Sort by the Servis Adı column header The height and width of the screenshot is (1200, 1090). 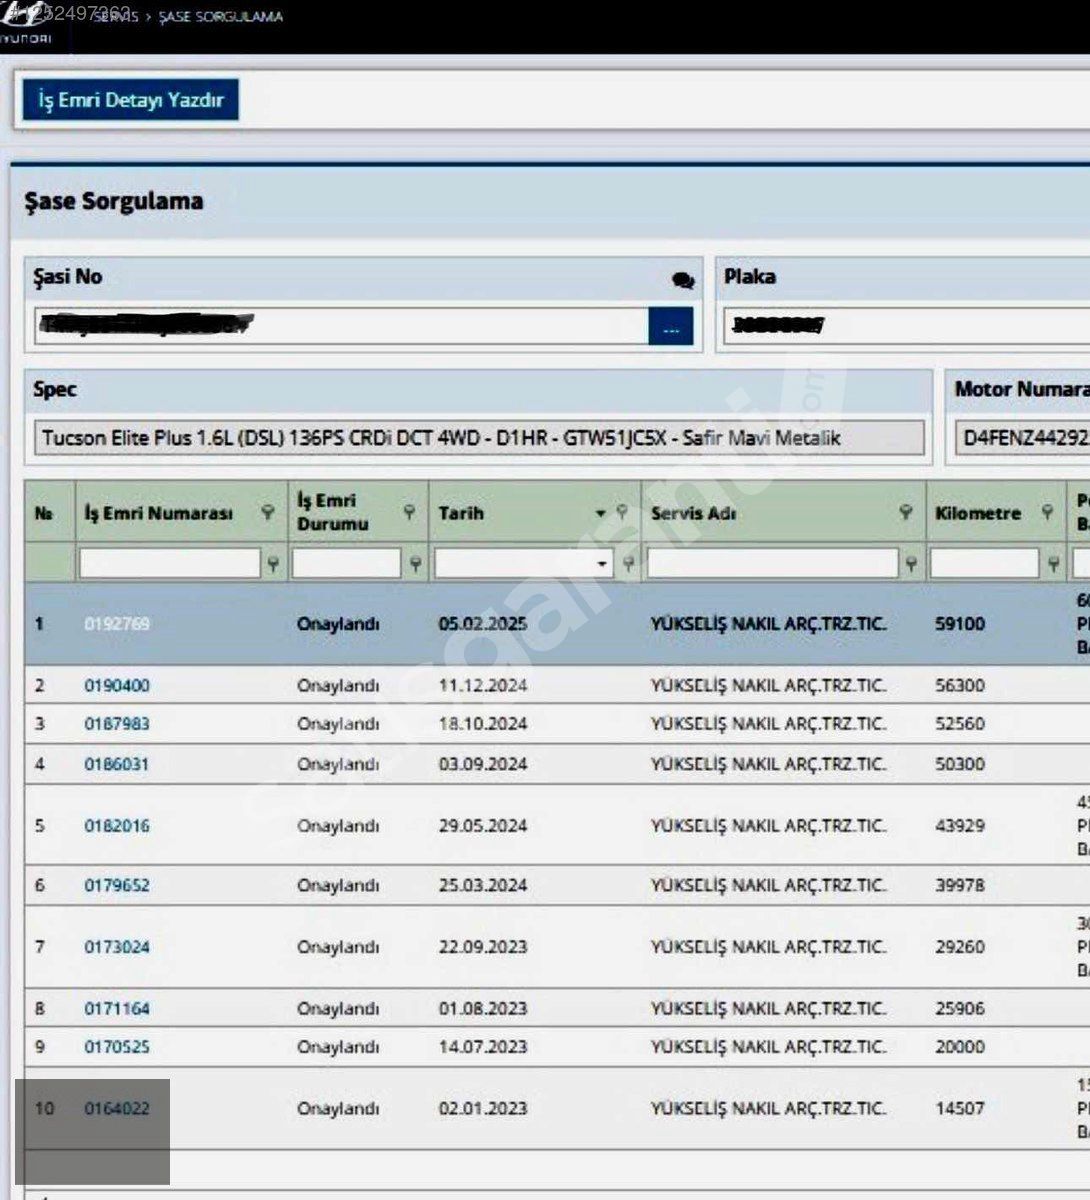point(693,513)
